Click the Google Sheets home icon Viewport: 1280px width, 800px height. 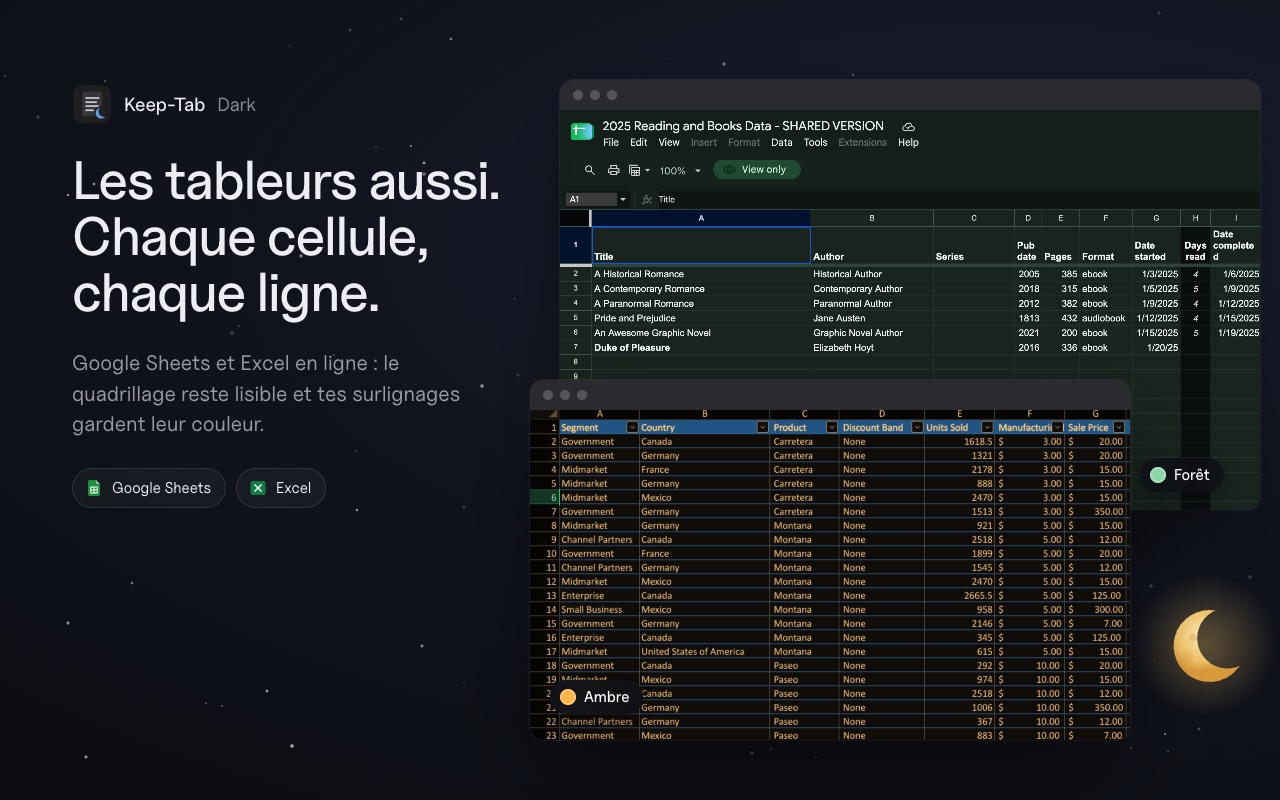point(582,131)
